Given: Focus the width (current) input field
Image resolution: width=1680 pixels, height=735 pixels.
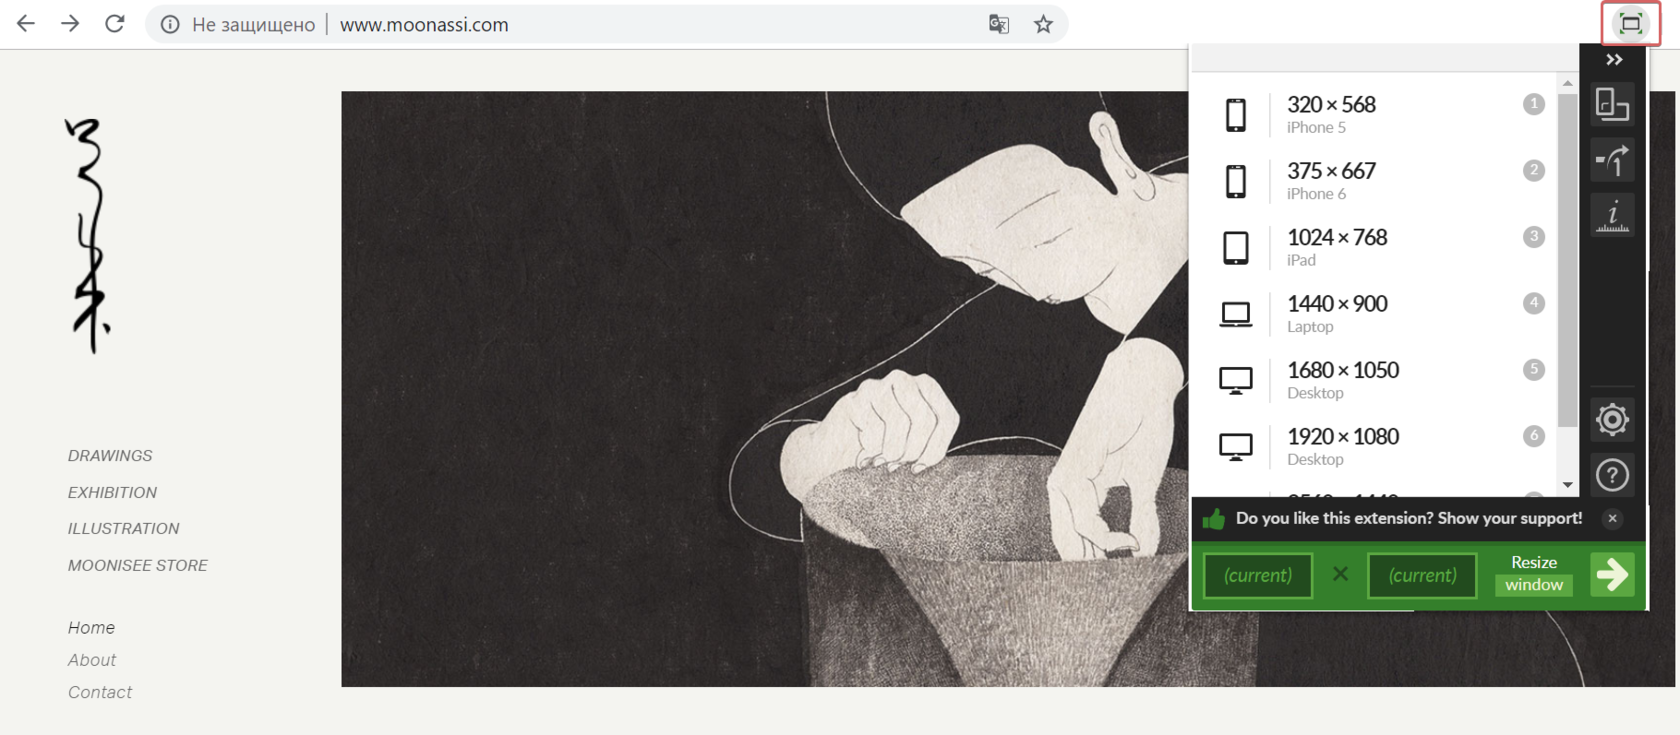Looking at the screenshot, I should point(1258,576).
